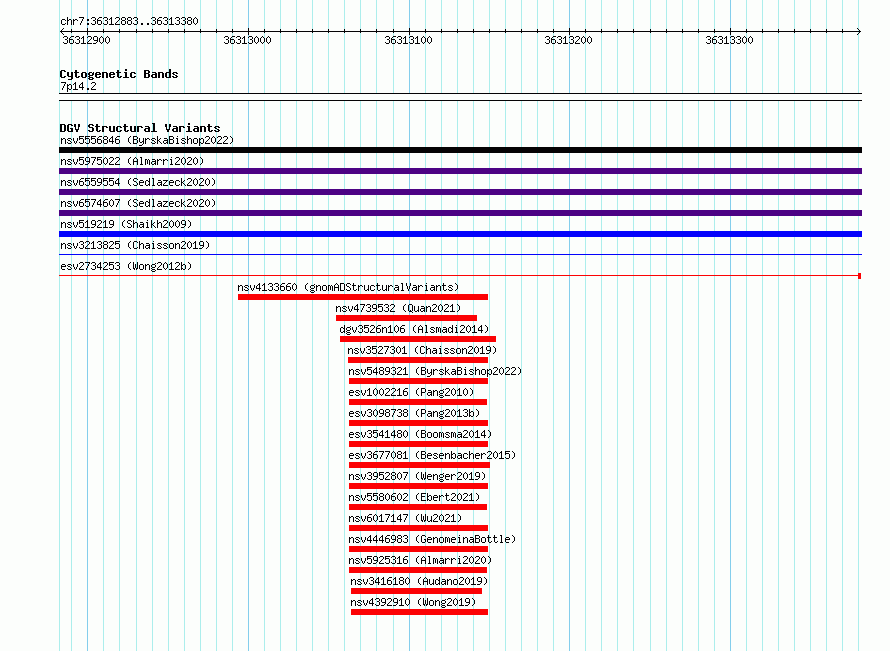Select the thick blue nsv519219 bar

click(460, 234)
